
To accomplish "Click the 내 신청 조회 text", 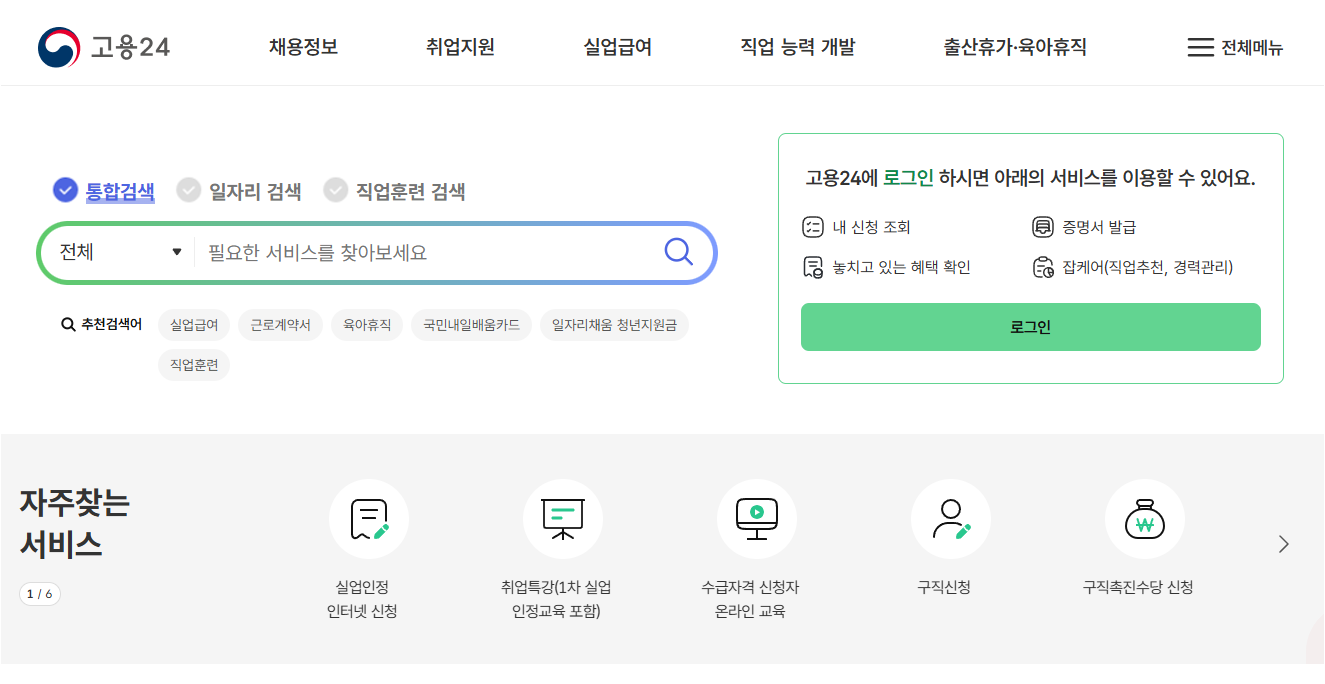I will coord(872,227).
